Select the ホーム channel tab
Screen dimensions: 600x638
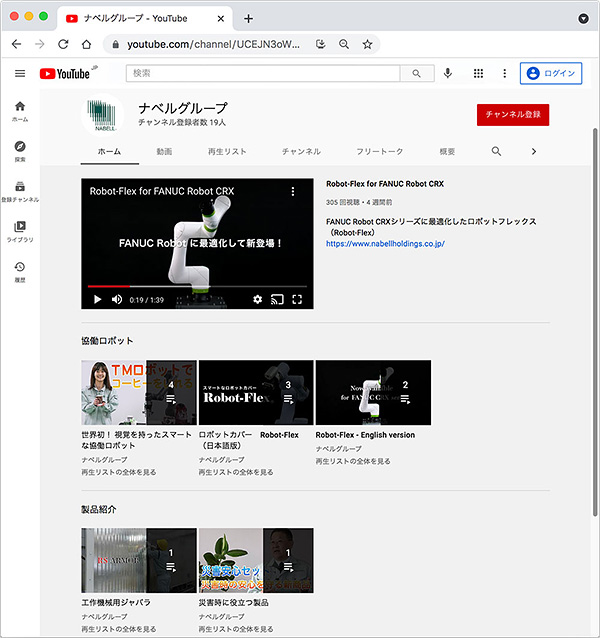pos(109,152)
